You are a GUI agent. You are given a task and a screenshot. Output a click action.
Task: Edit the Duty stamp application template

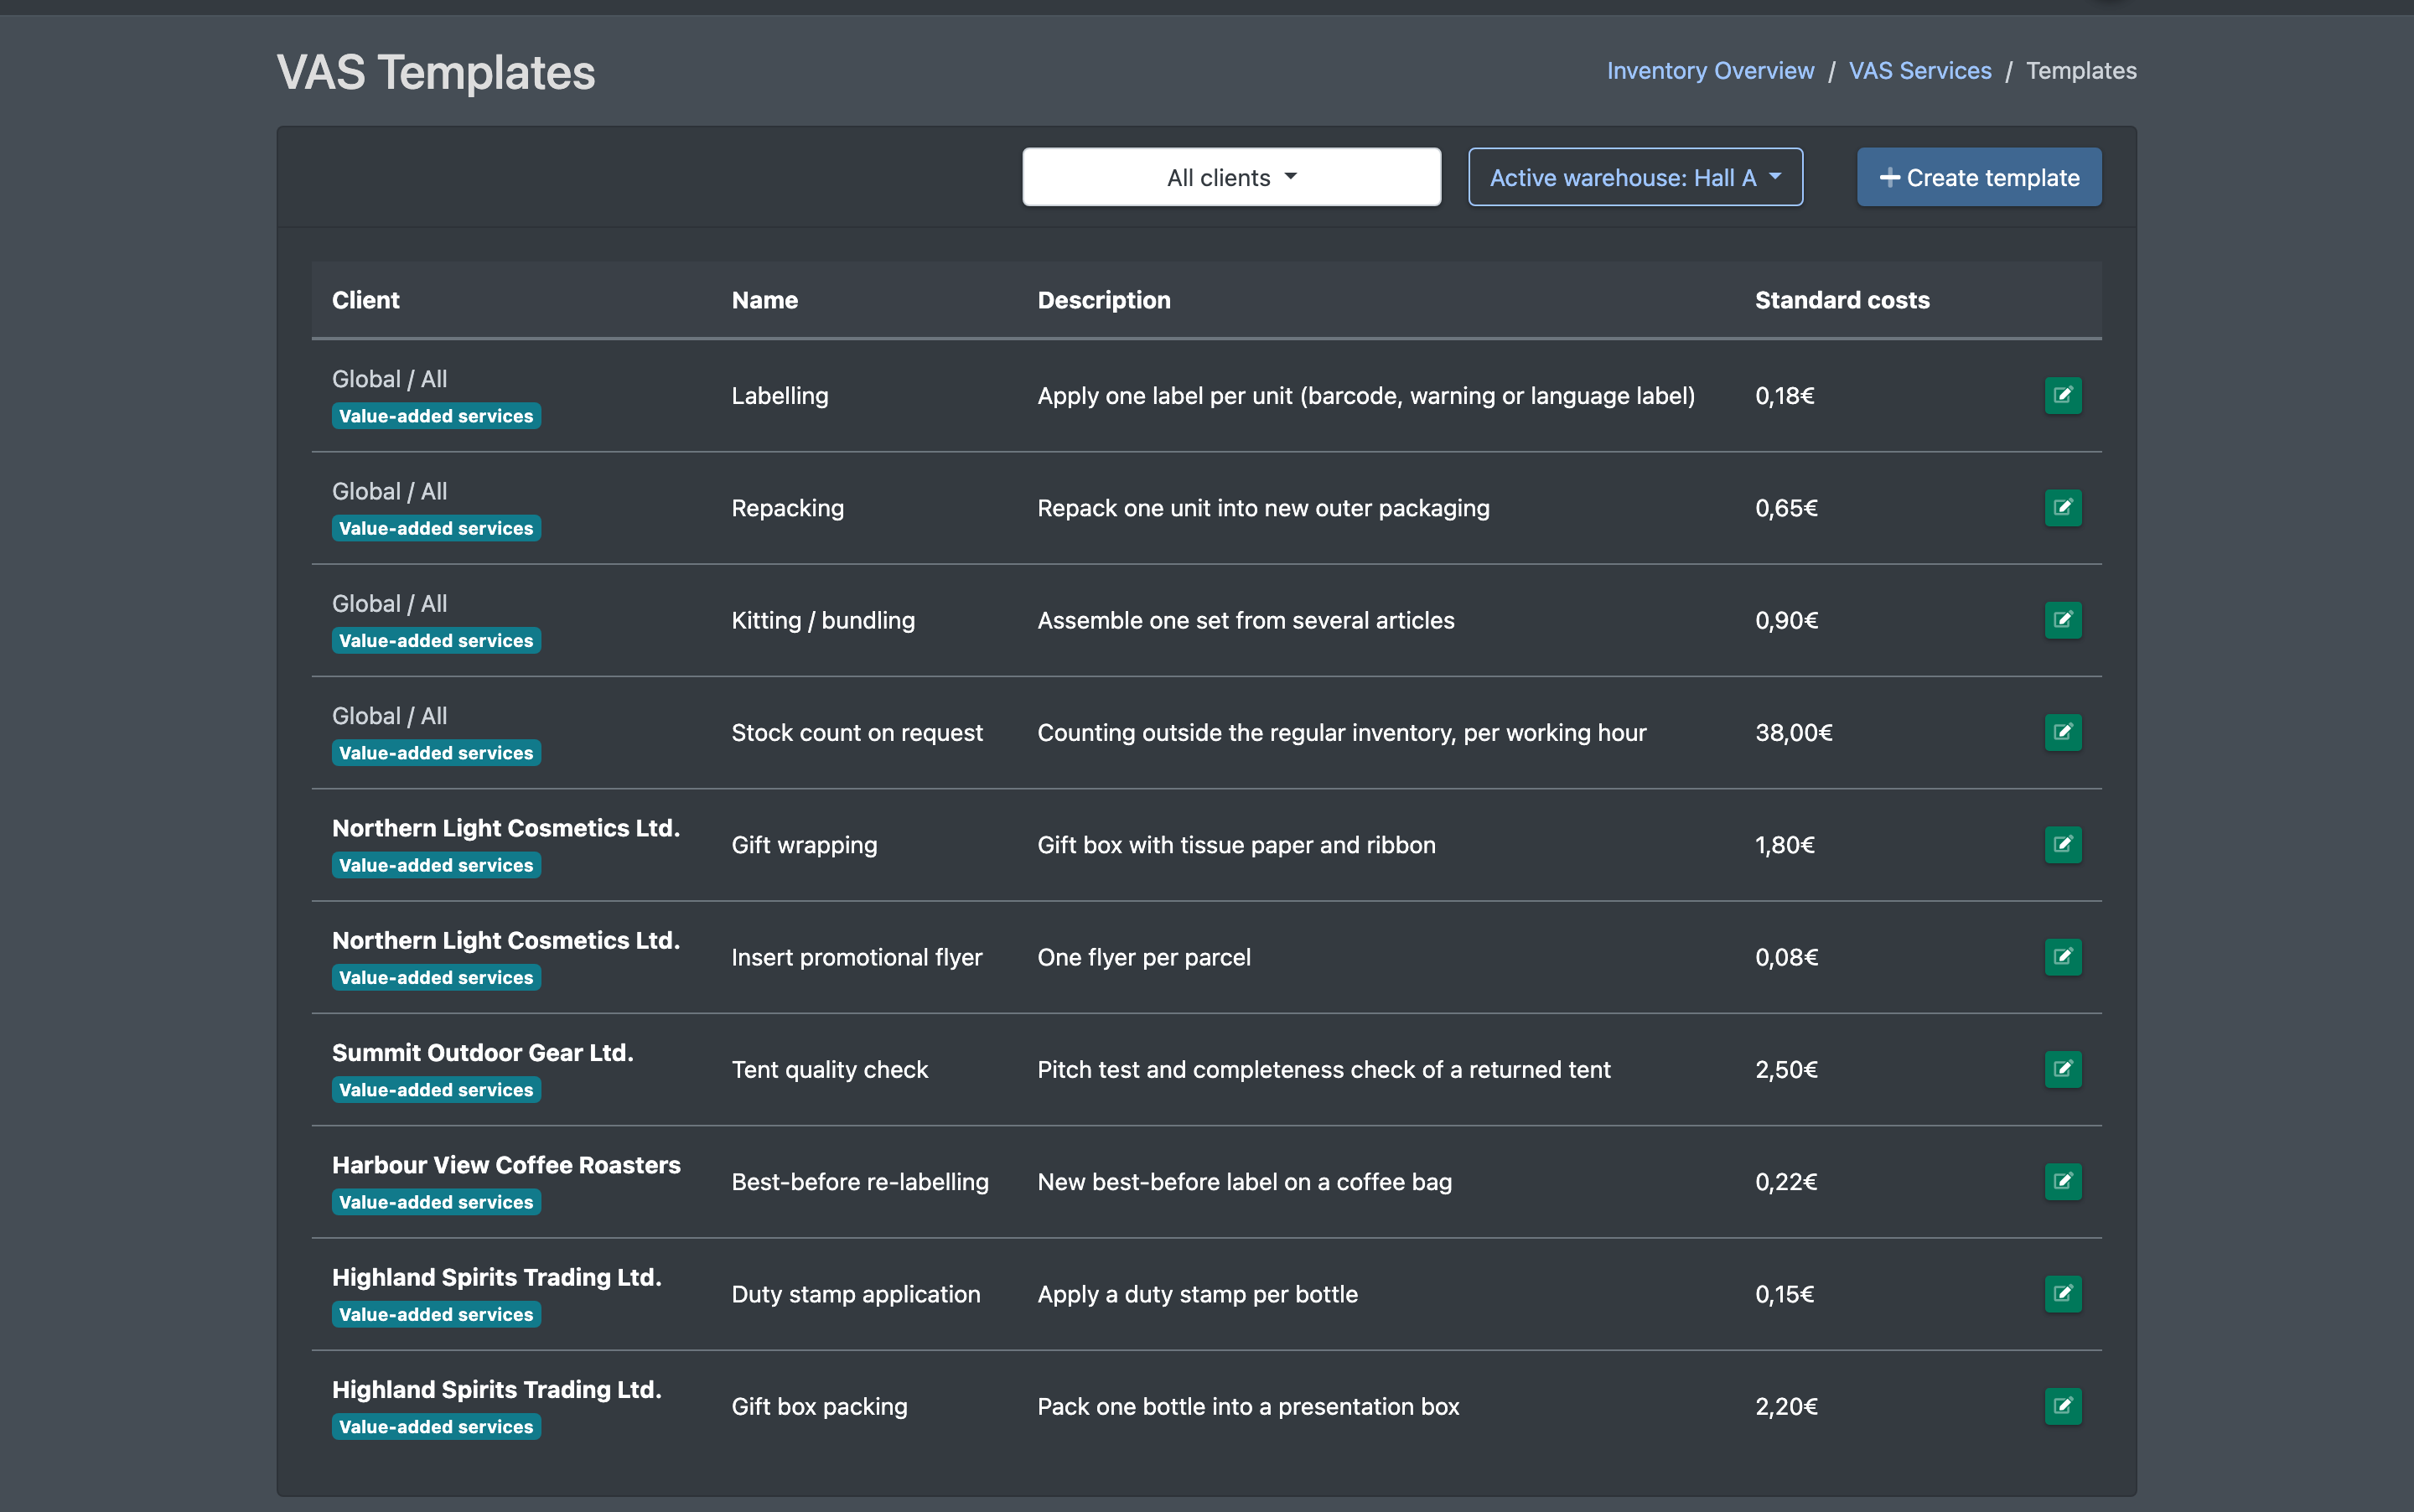(2062, 1294)
